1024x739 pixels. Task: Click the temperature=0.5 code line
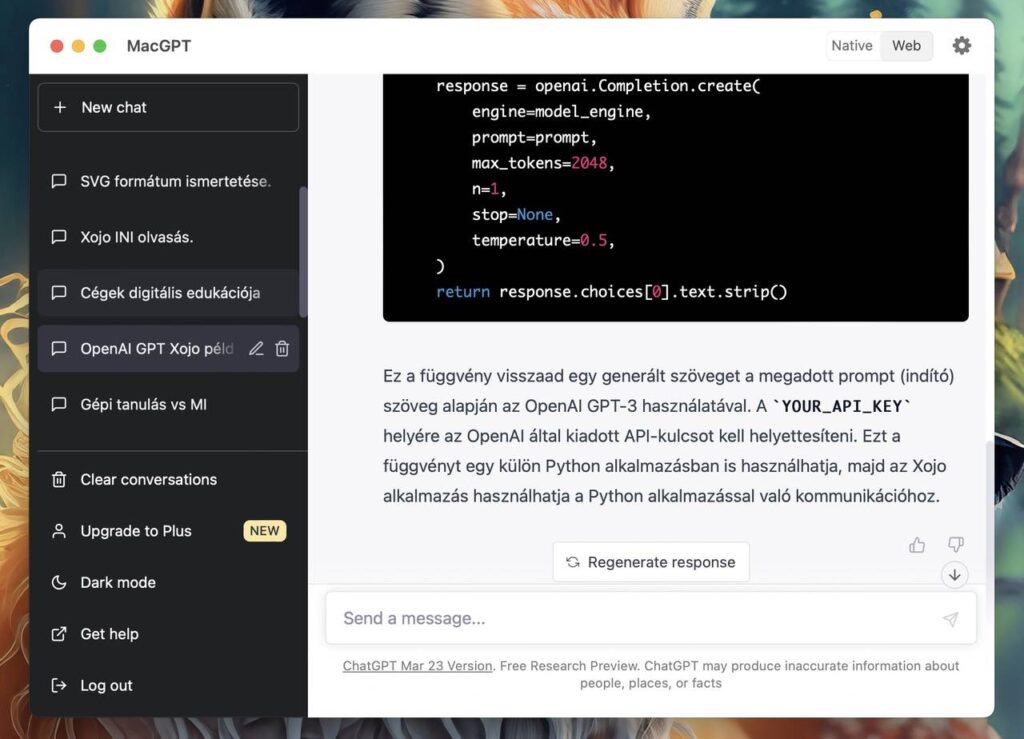pyautogui.click(x=543, y=240)
